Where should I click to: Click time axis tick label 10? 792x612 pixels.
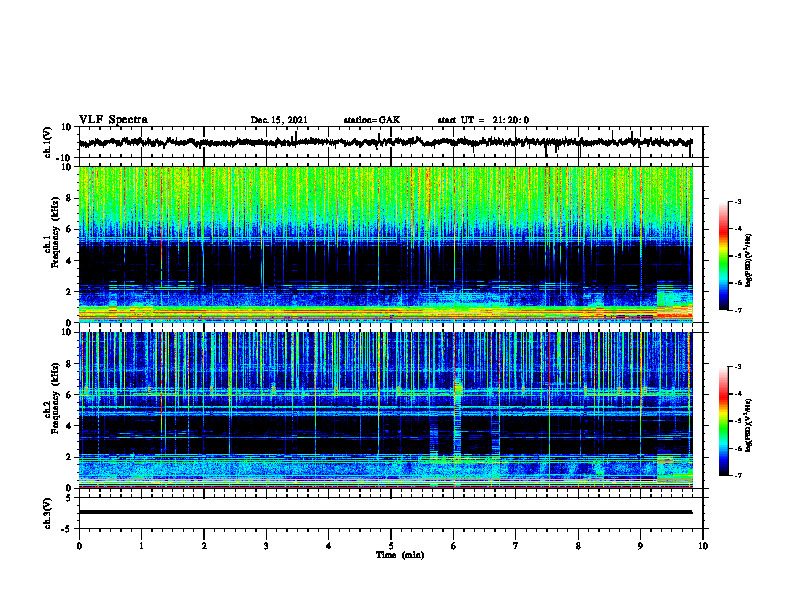pos(703,546)
